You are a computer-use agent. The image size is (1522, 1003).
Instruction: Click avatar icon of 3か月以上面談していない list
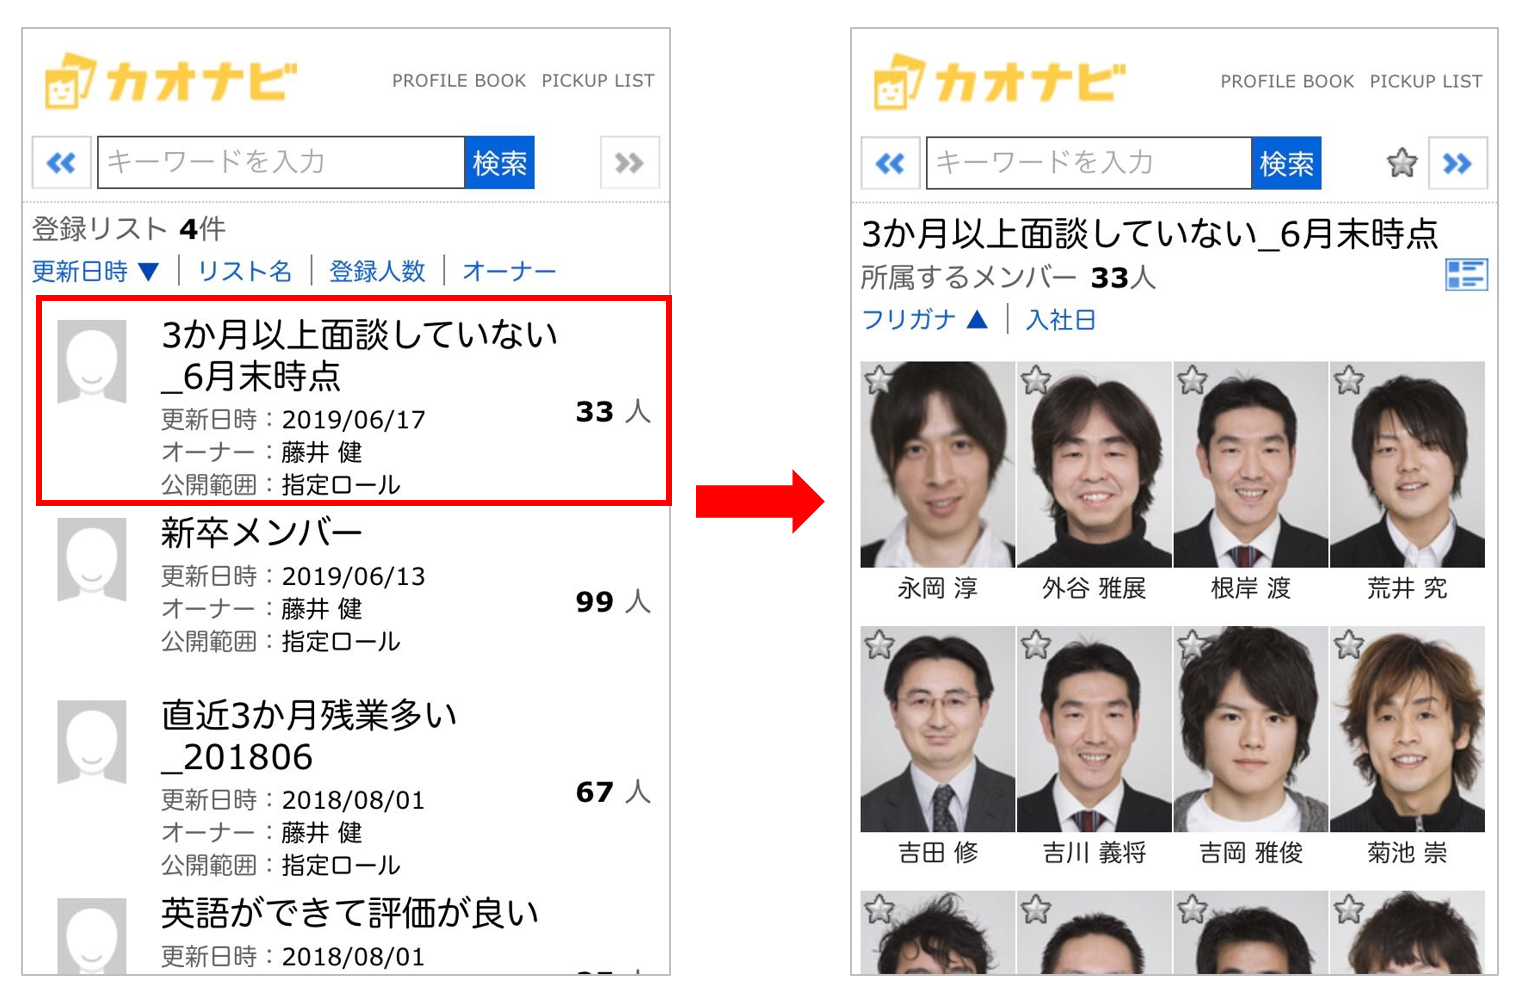coord(92,362)
